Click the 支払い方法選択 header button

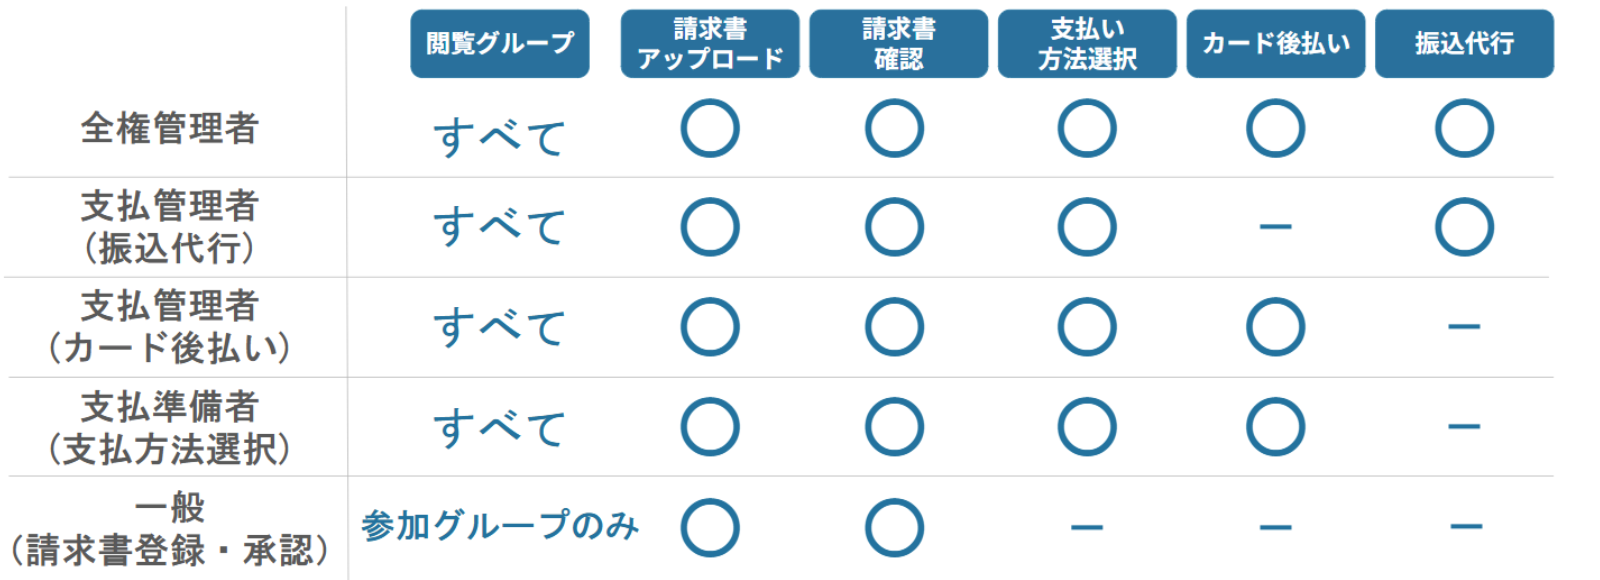point(1087,44)
